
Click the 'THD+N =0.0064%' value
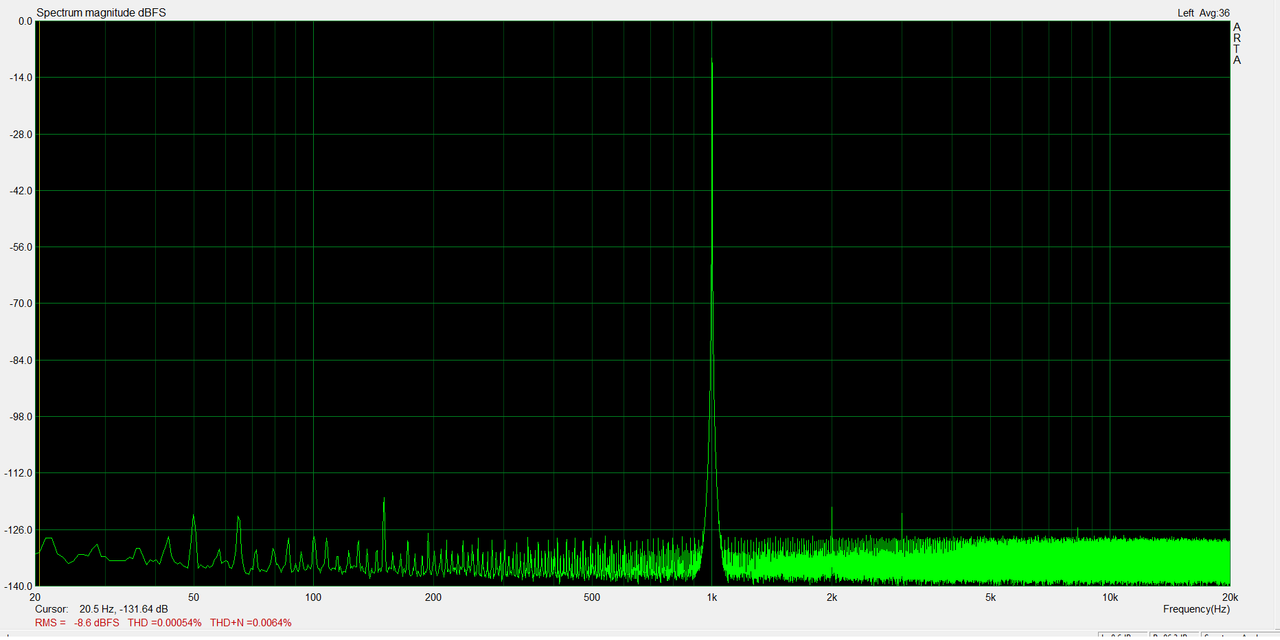pyautogui.click(x=251, y=622)
